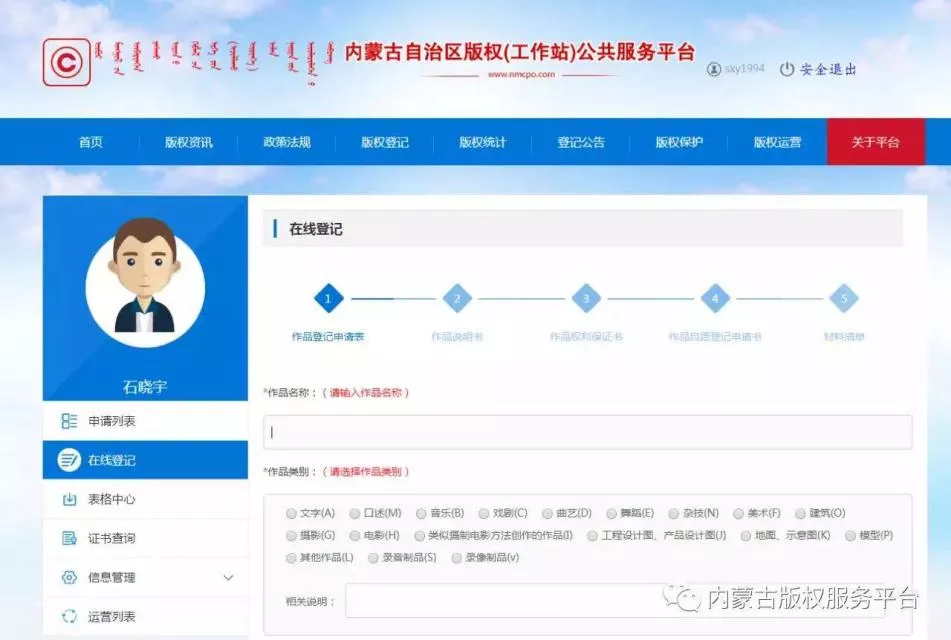Click the 作品名称 text input field
Screen dimensions: 951x640
(x=588, y=432)
